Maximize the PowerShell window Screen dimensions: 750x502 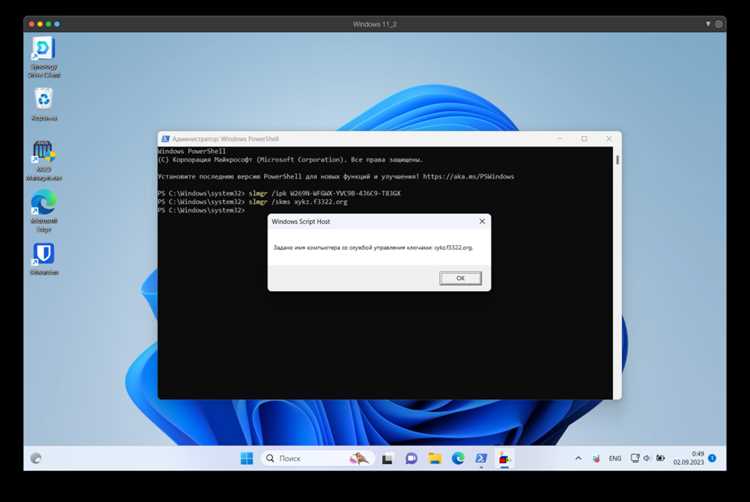click(x=584, y=139)
